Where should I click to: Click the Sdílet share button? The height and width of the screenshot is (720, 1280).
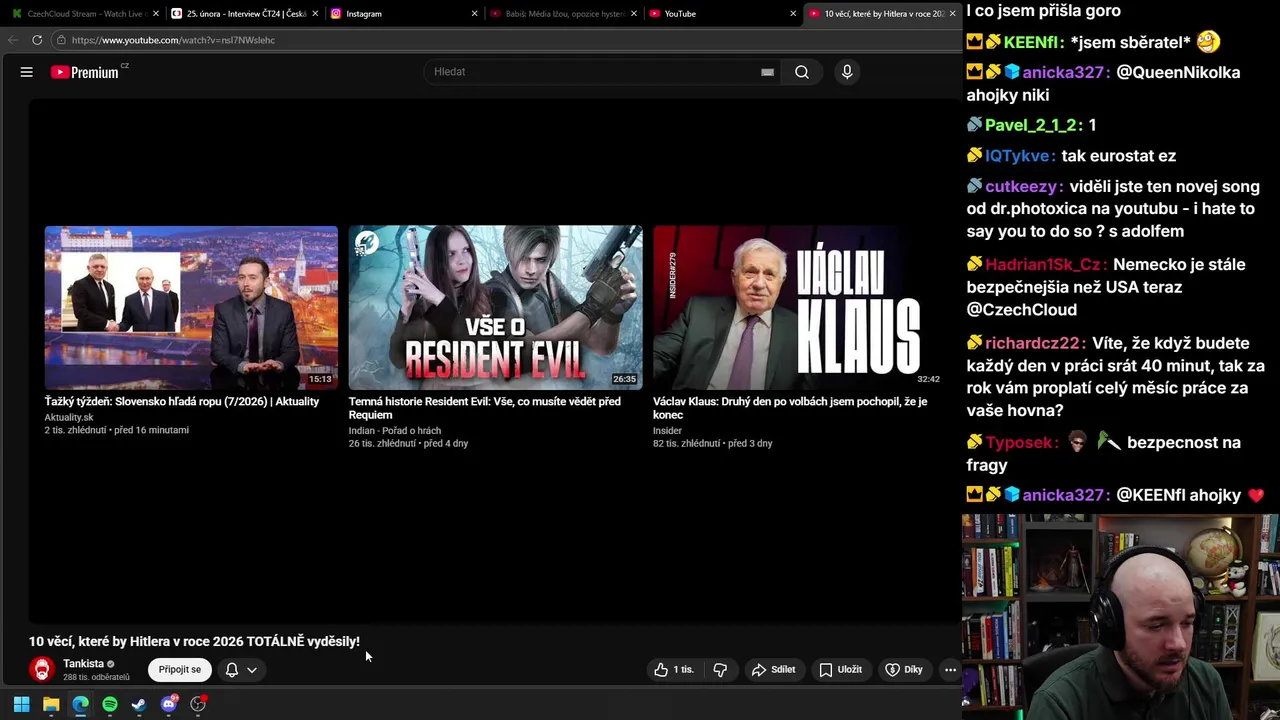click(774, 670)
